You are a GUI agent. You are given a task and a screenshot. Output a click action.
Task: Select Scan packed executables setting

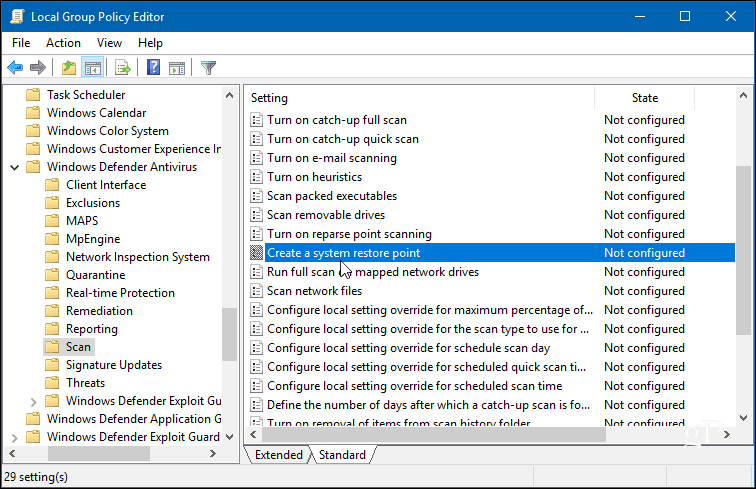pos(332,196)
